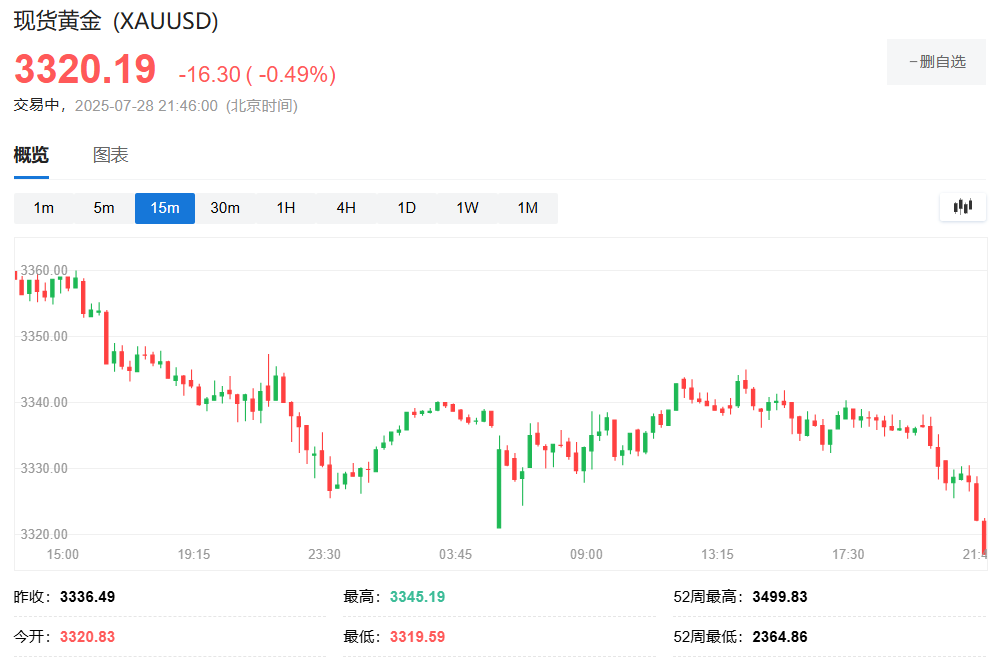
Task: Click the 最高 value 3345.19
Action: tap(417, 597)
